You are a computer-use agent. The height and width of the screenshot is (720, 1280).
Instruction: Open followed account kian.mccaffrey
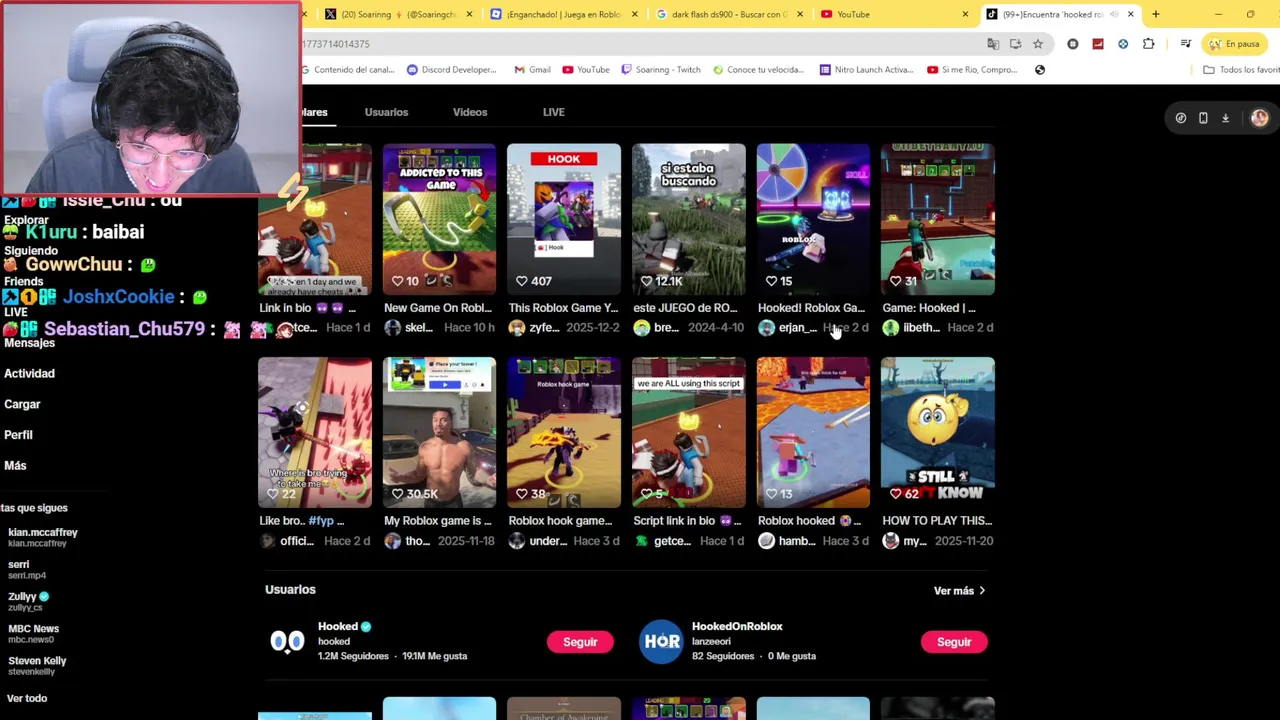[x=42, y=537]
